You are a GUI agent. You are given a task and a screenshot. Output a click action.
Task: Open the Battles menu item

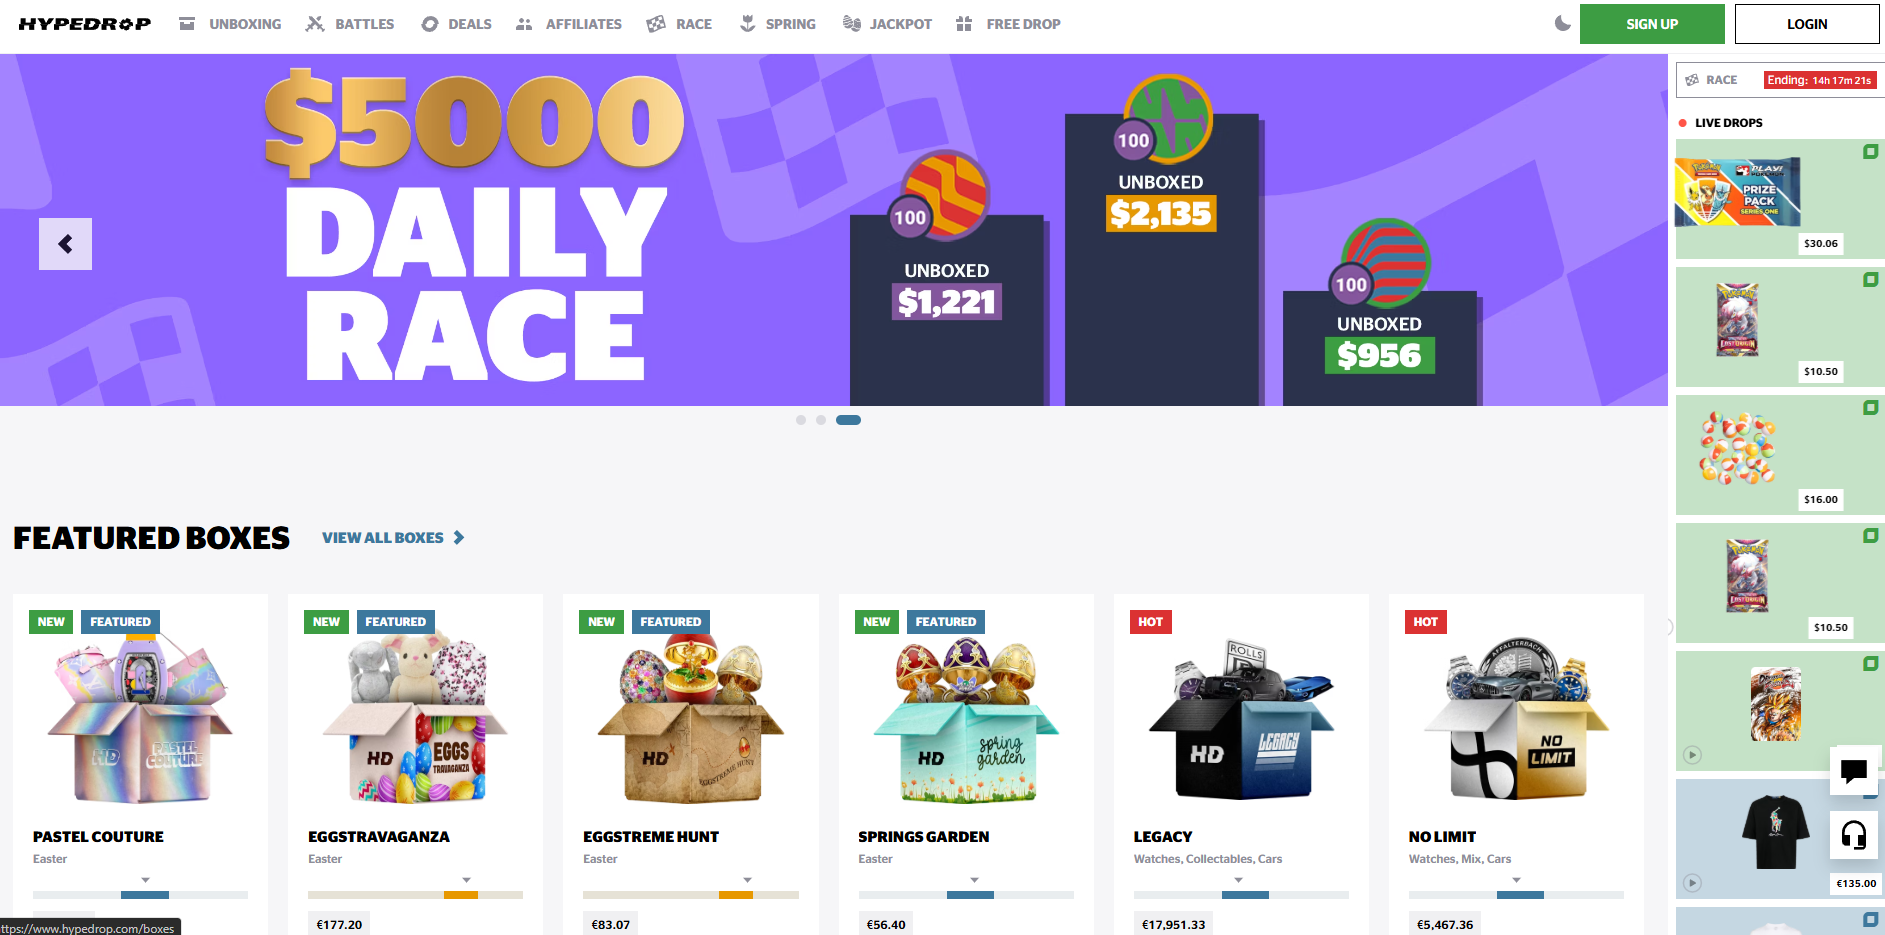(350, 24)
